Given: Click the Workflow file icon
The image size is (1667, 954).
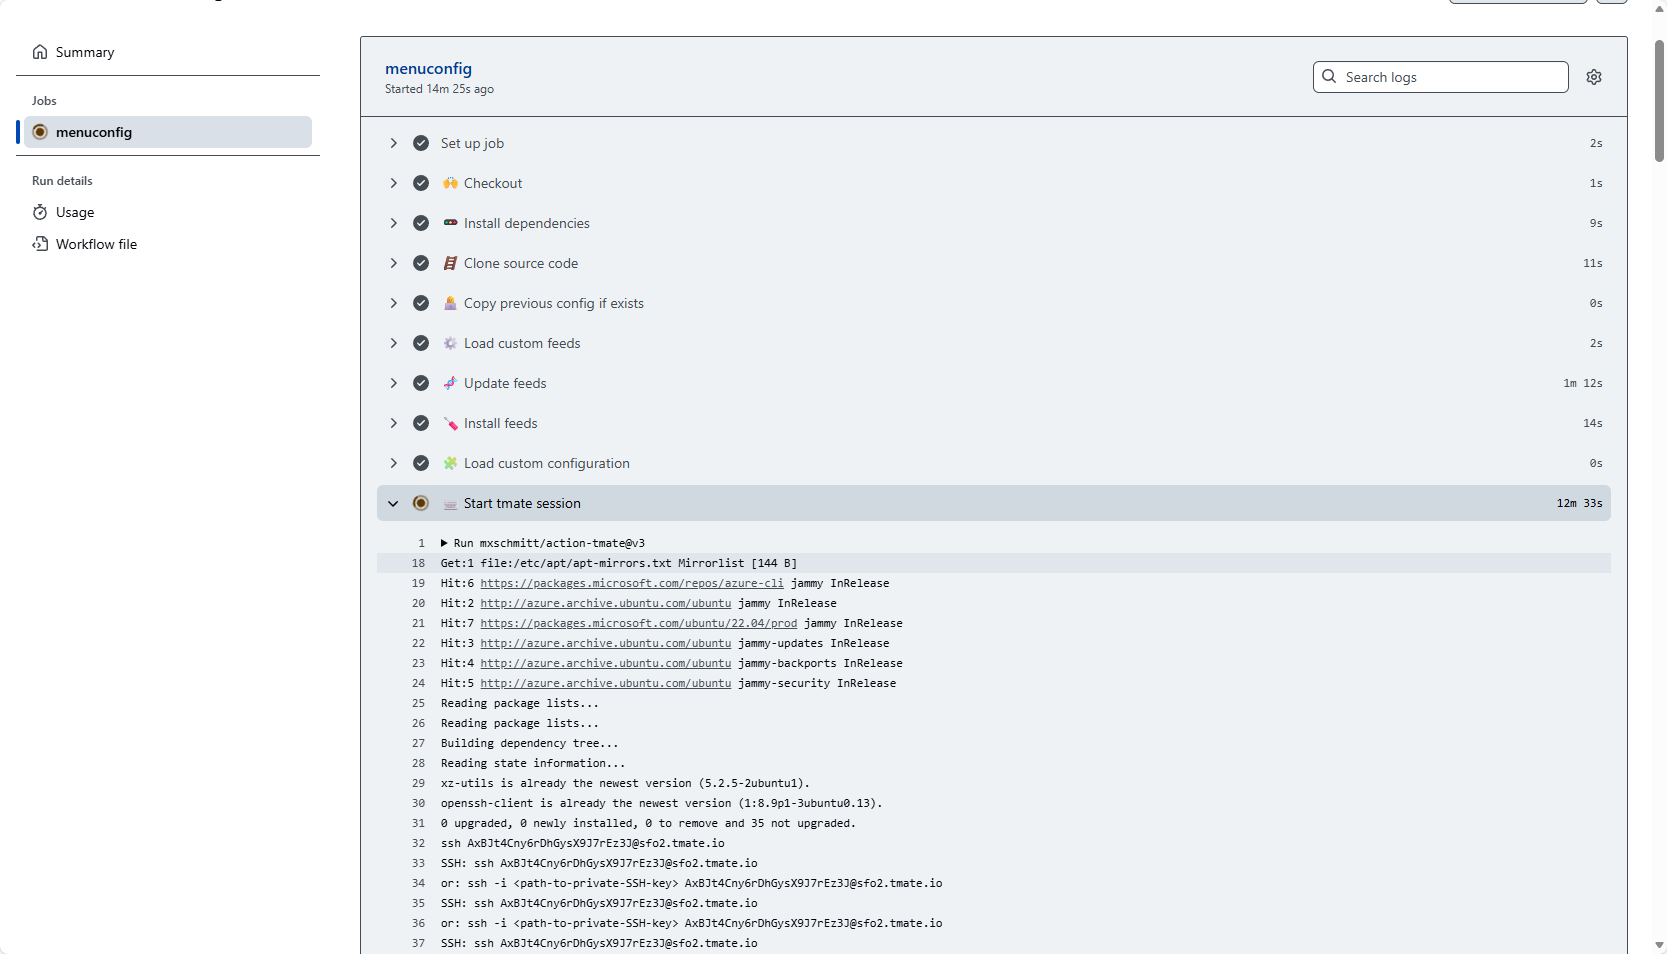Looking at the screenshot, I should (40, 244).
